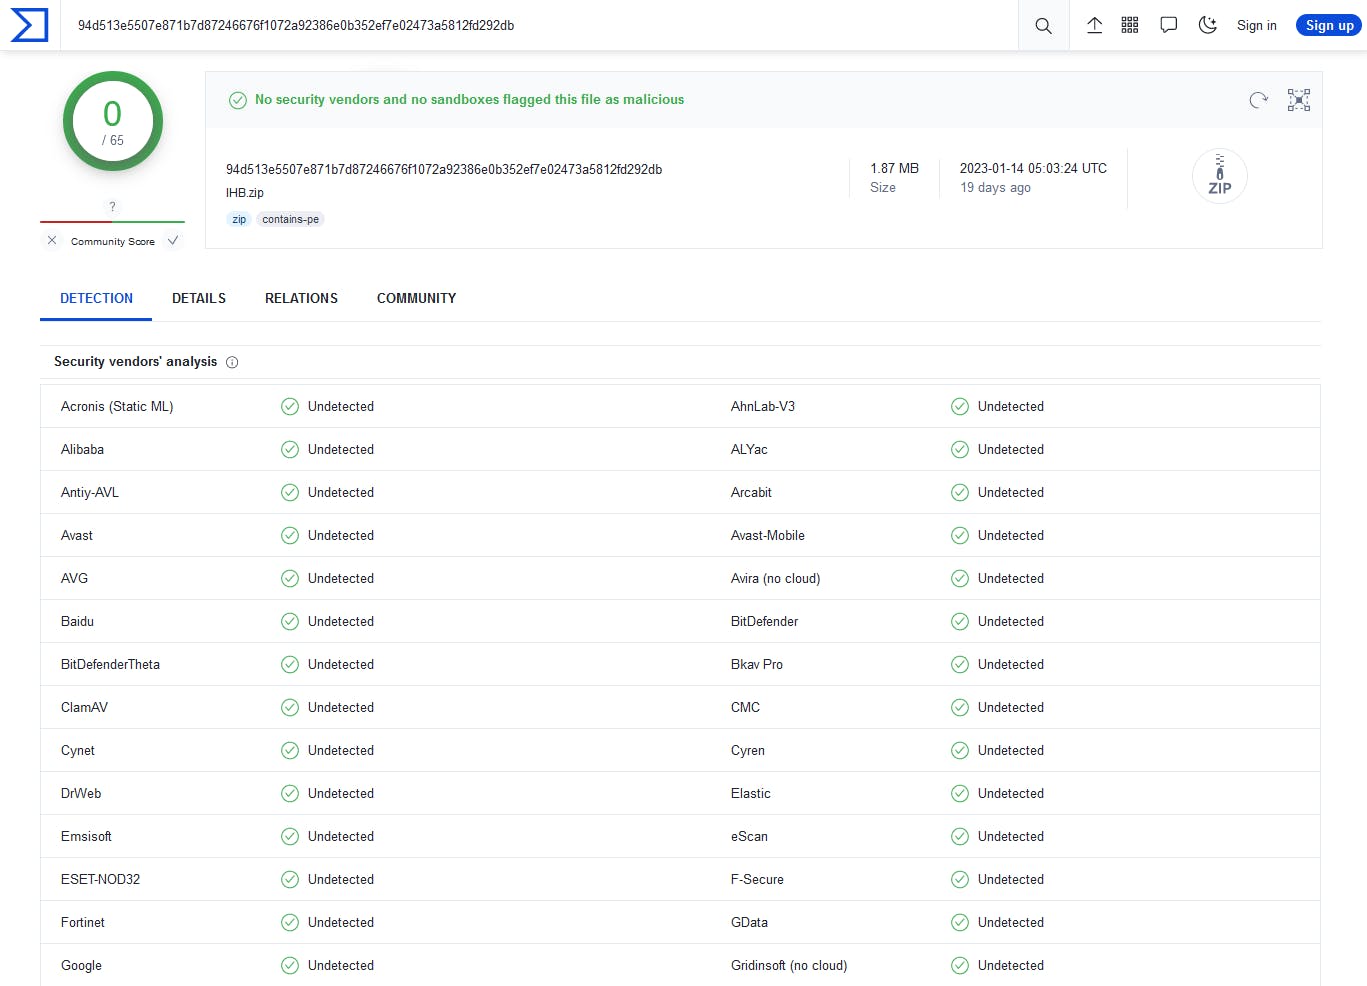Reanalyze the file with circular arrow icon
Screen dimensions: 1367x986
point(1258,100)
